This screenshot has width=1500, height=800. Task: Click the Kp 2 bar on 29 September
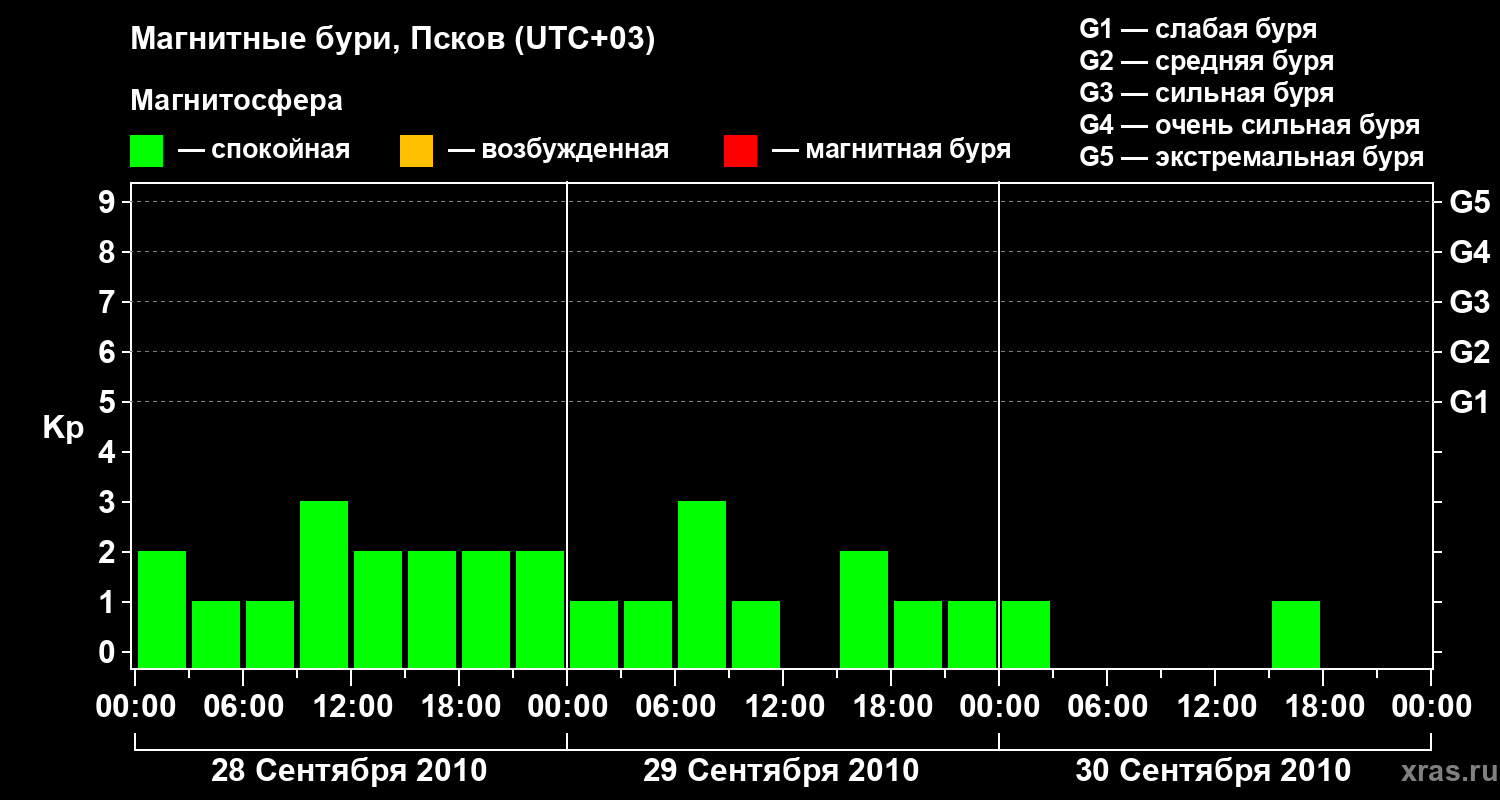[864, 609]
